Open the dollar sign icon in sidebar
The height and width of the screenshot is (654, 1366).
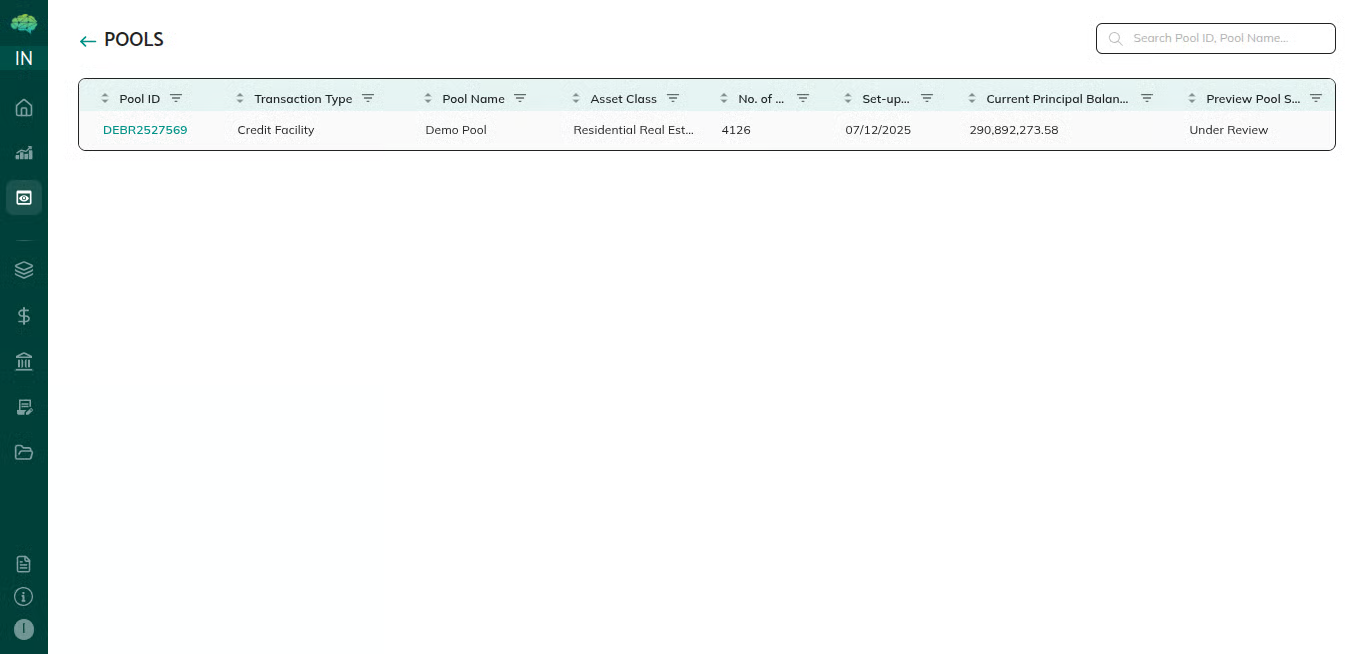(x=24, y=316)
